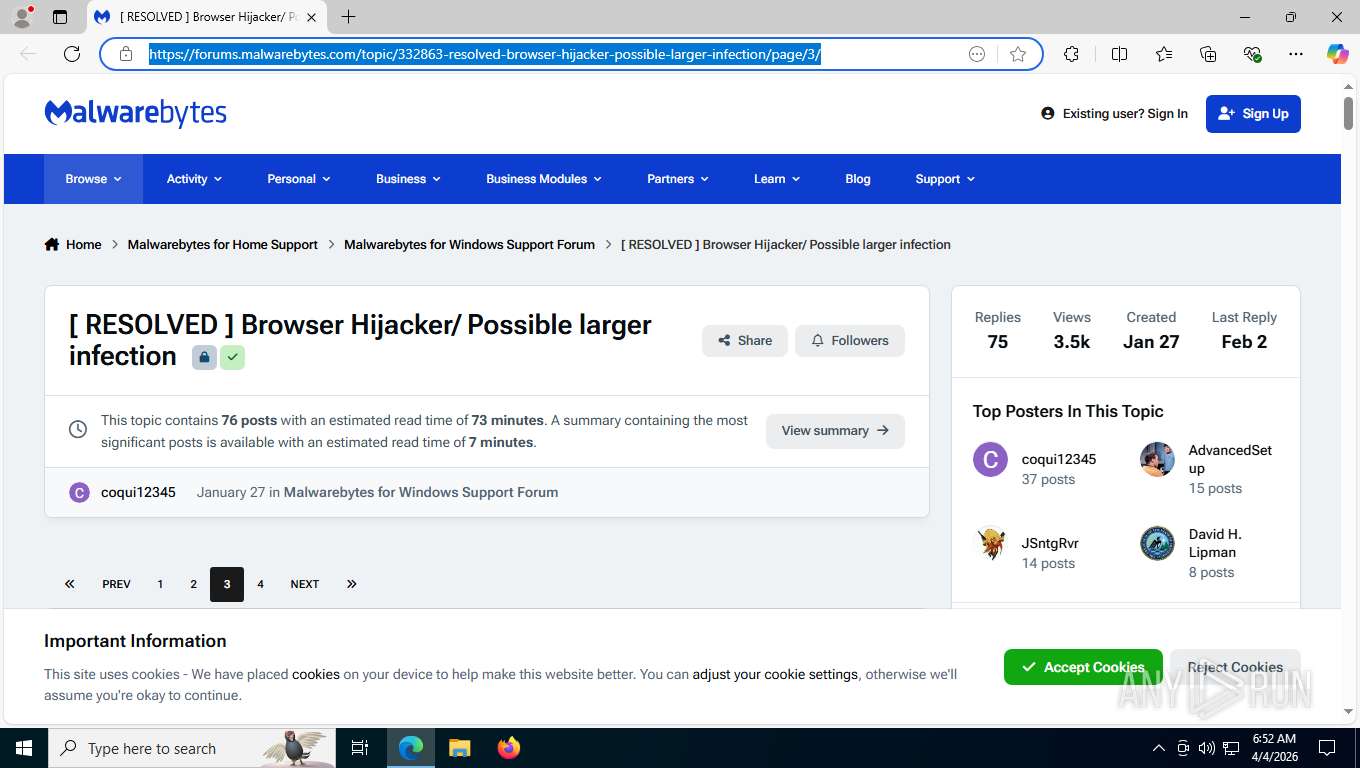Open a new browser tab
Viewport: 1360px width, 768px height.
(348, 17)
